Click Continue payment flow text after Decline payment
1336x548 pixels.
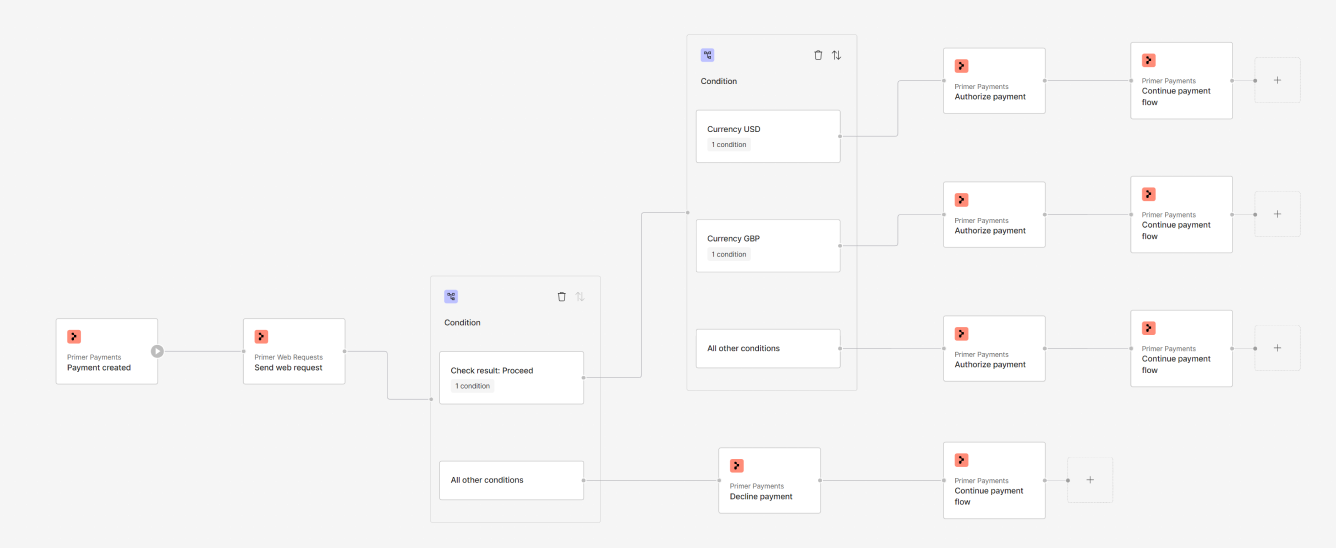pos(989,496)
